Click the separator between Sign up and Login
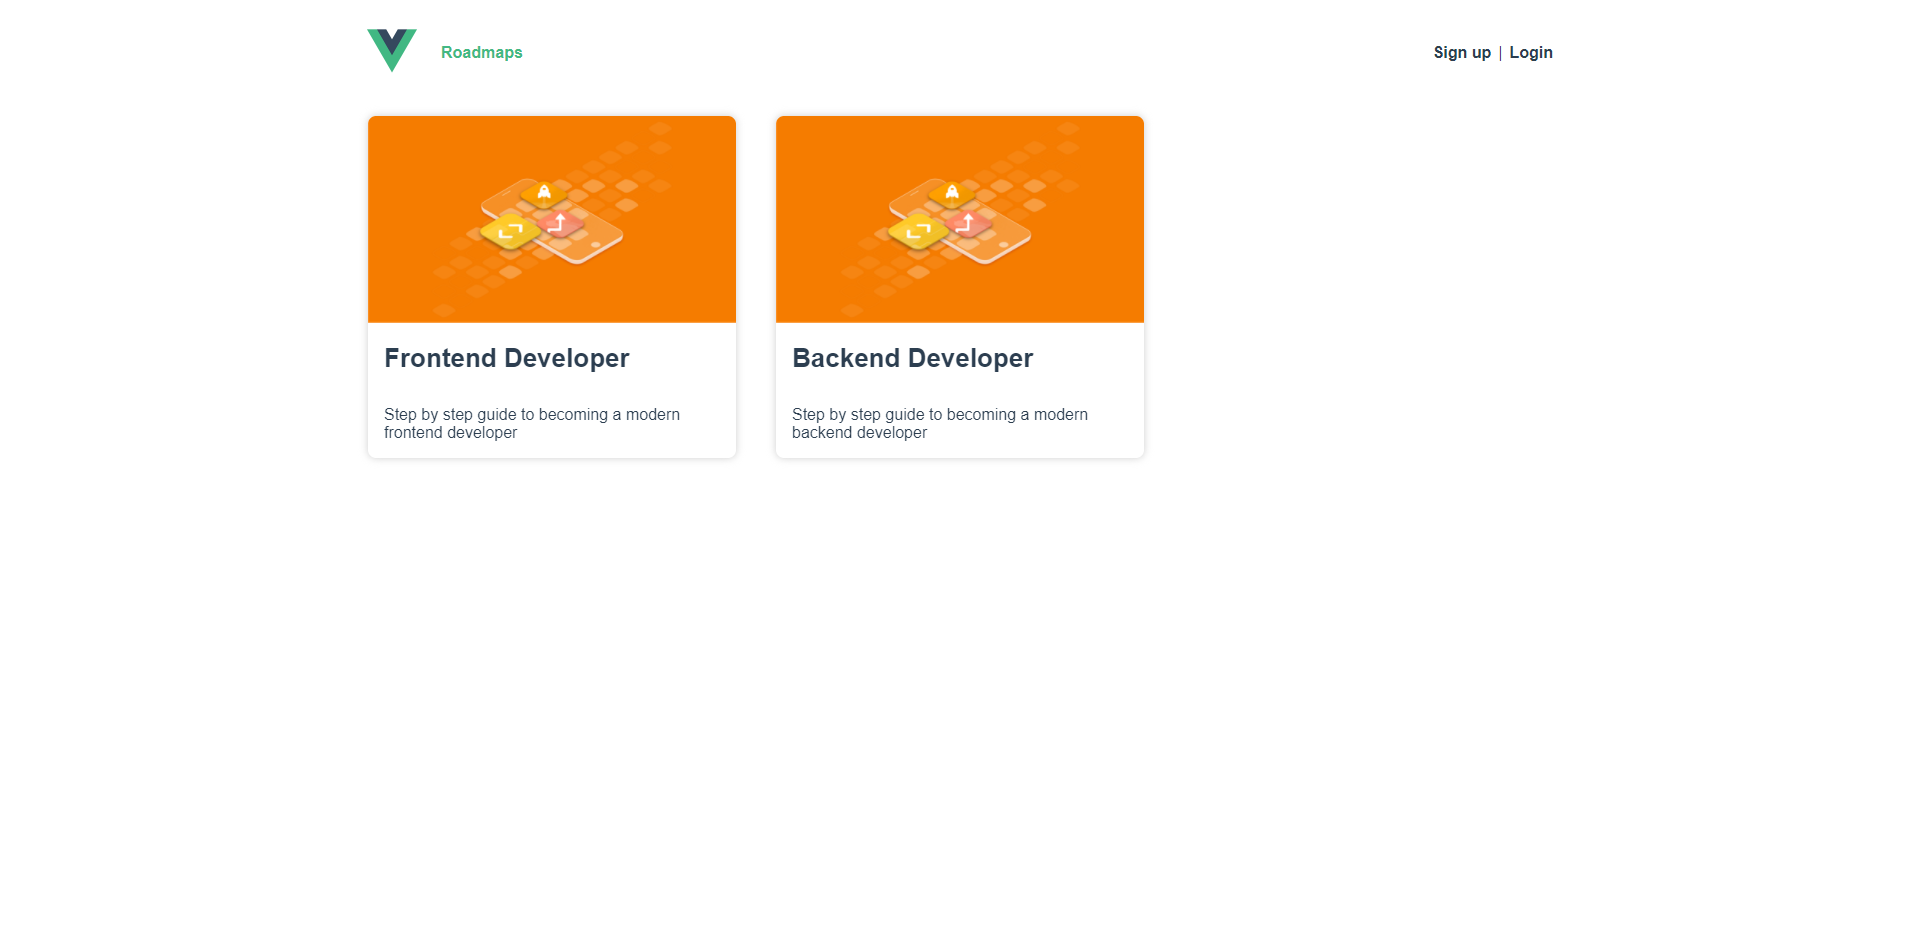 (1500, 52)
